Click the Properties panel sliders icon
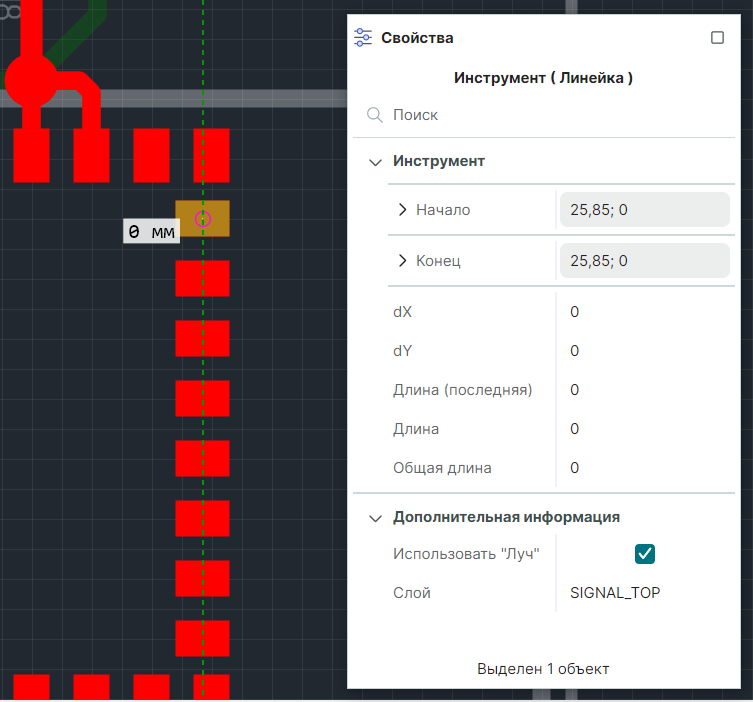753x702 pixels. click(x=363, y=38)
